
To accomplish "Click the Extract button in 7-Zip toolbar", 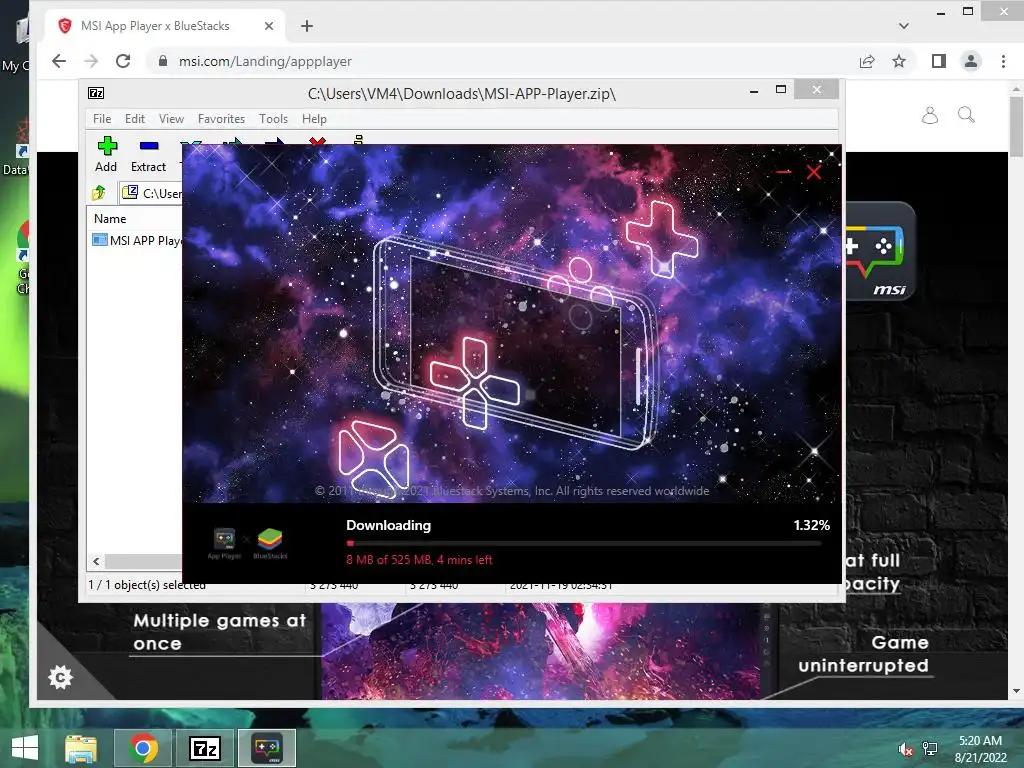I will tap(148, 155).
